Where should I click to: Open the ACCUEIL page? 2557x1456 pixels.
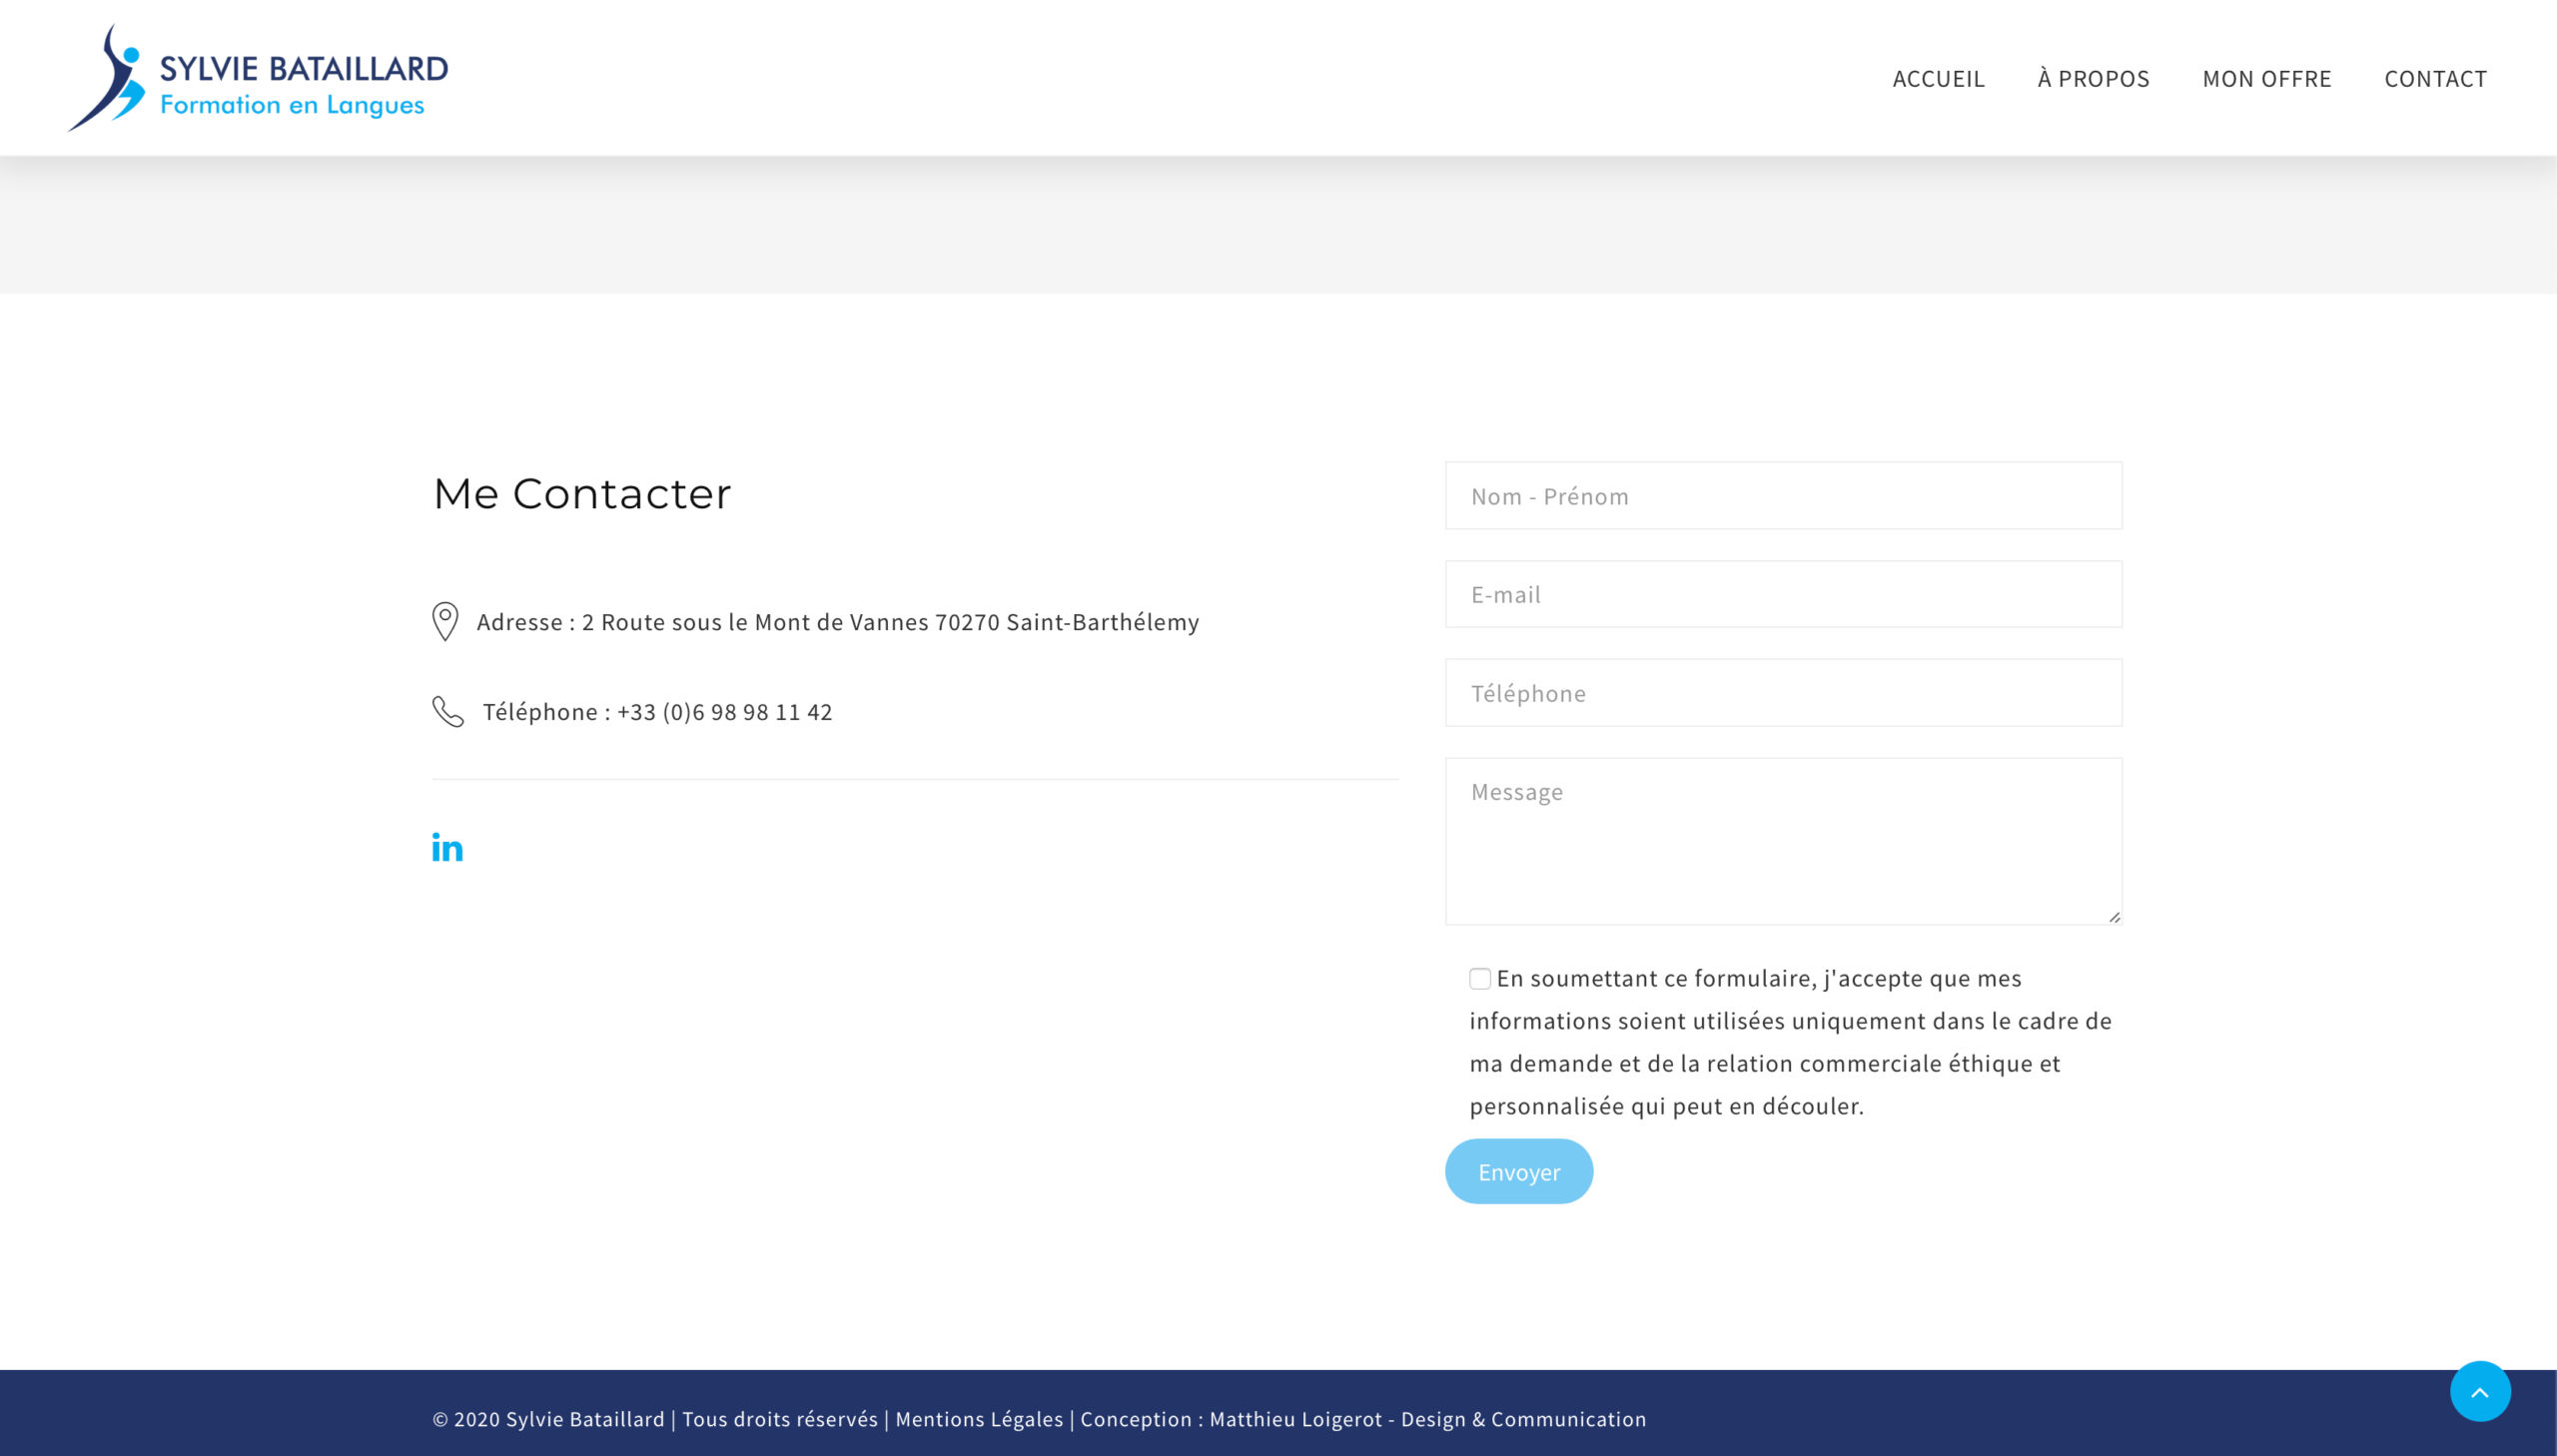[x=1939, y=79]
